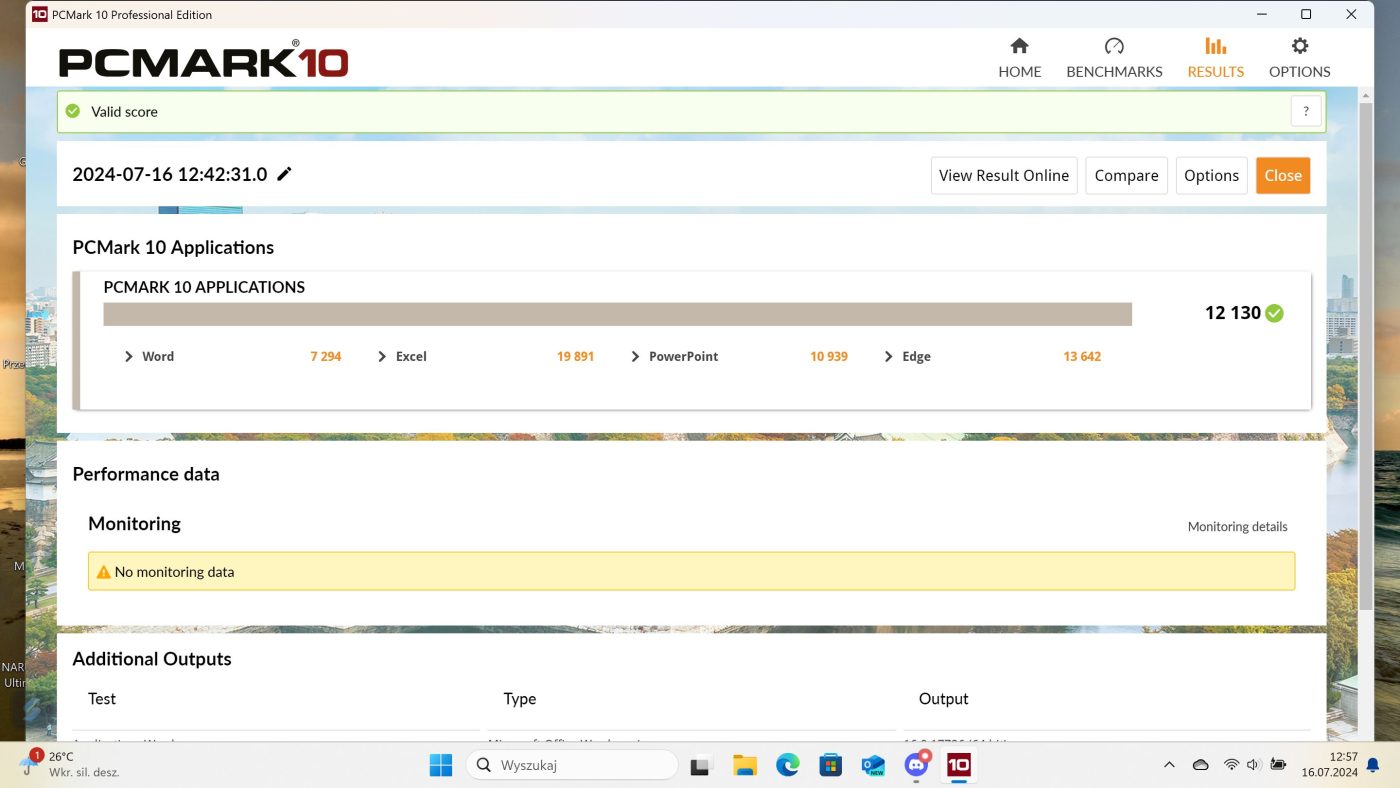Open help question mark on Valid score

1305,111
